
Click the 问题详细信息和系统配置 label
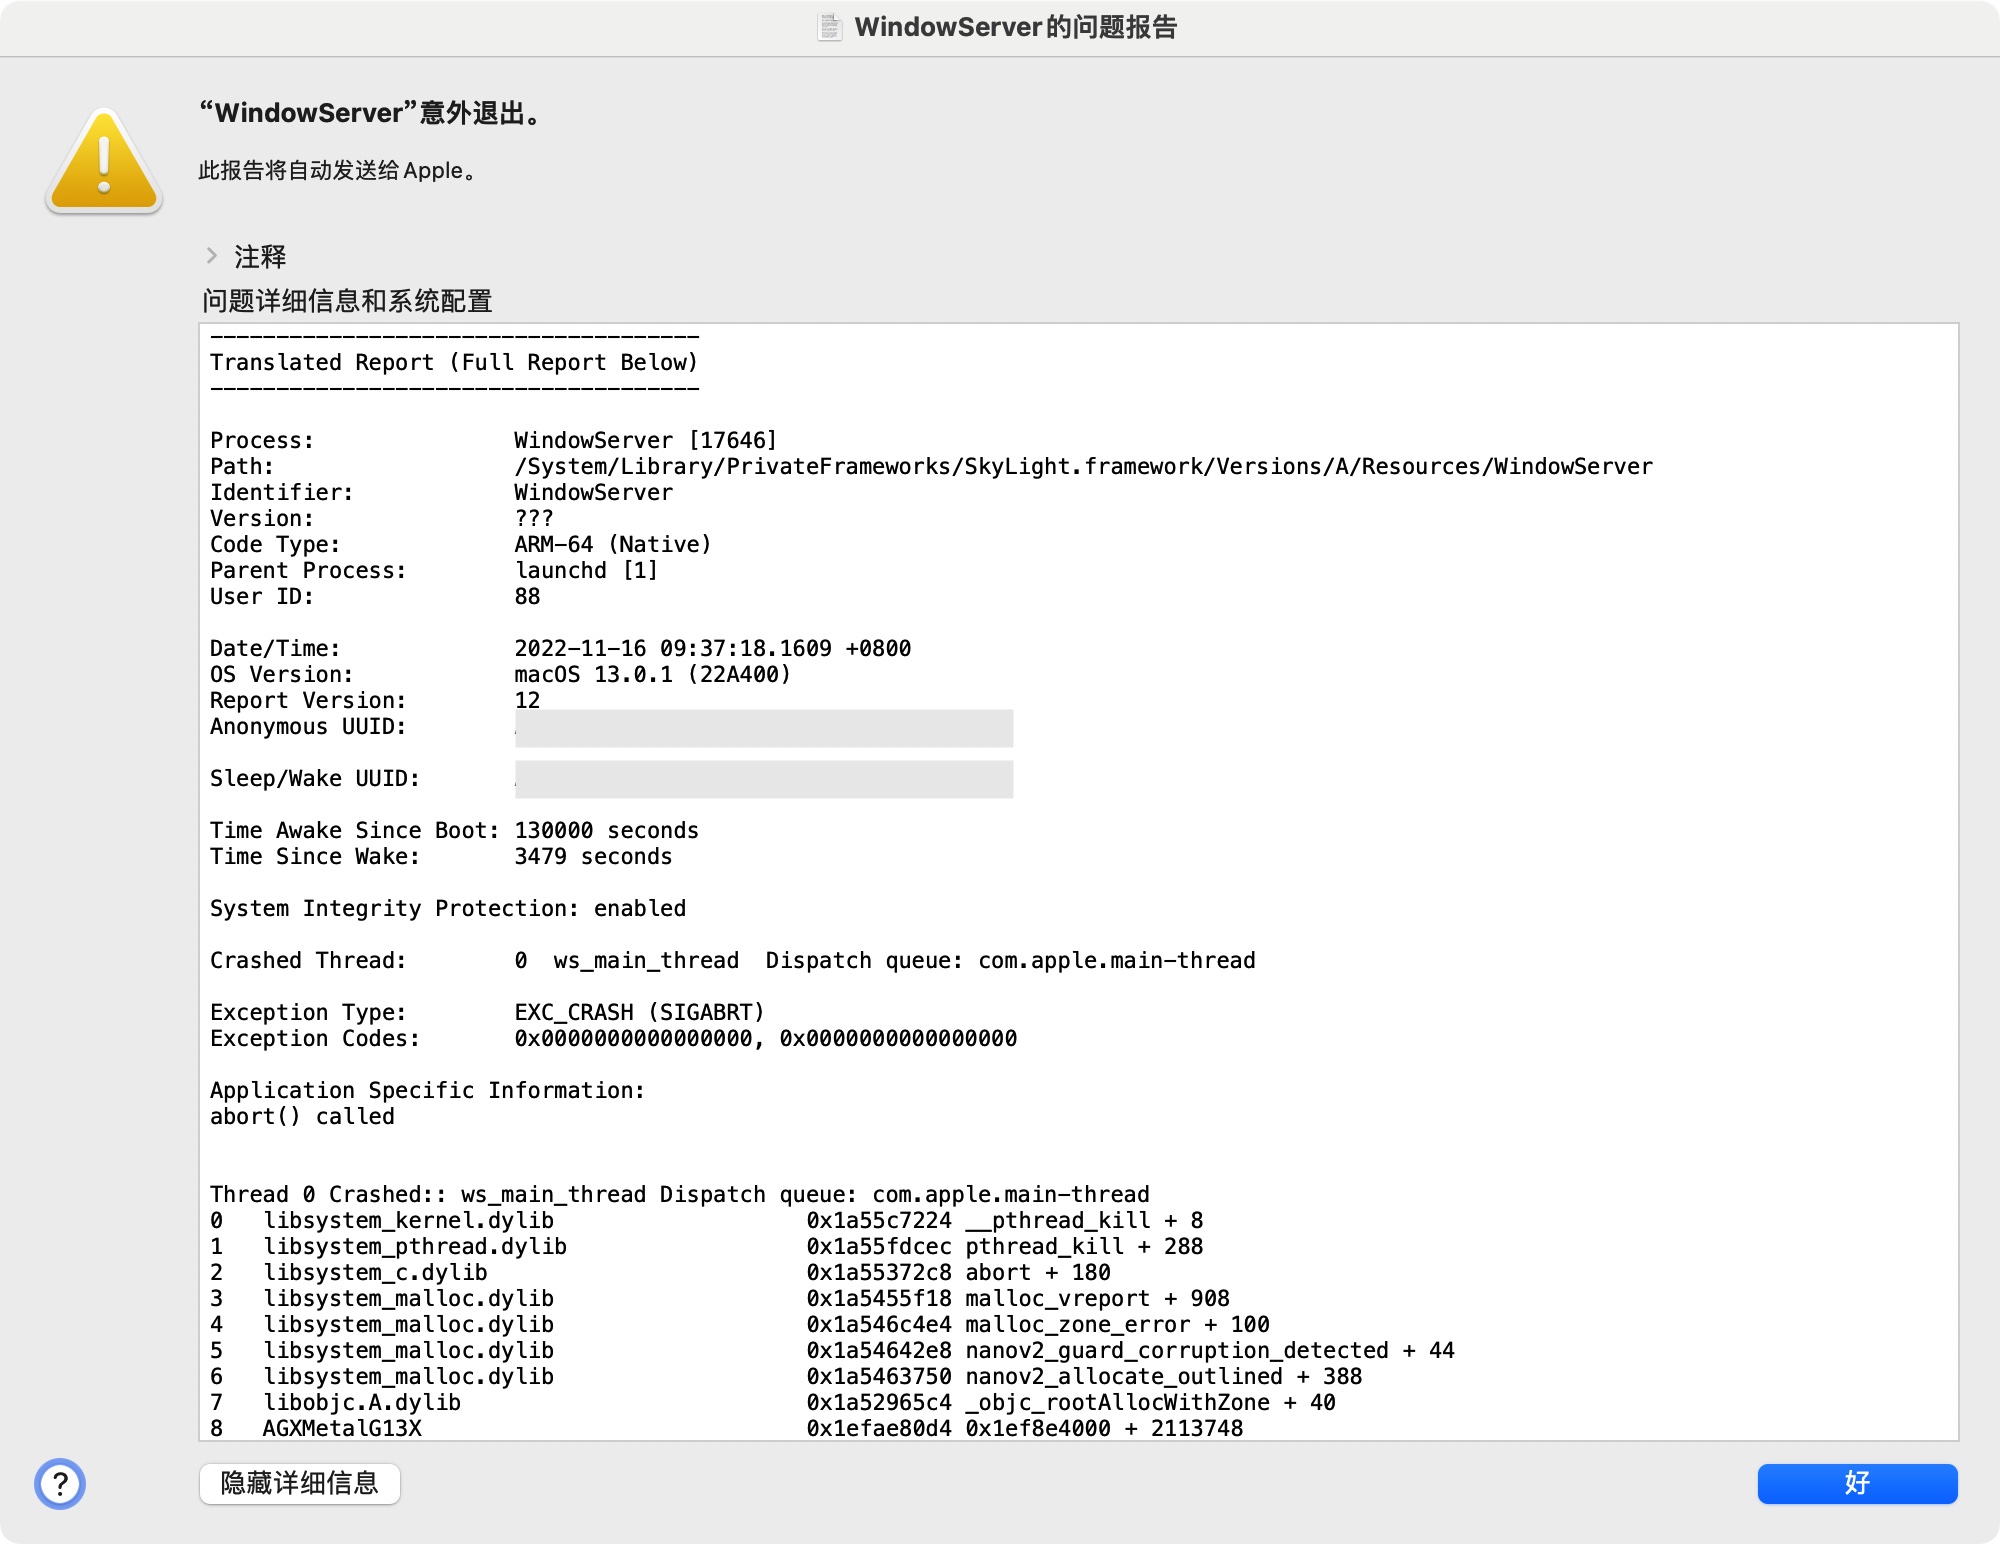(347, 301)
